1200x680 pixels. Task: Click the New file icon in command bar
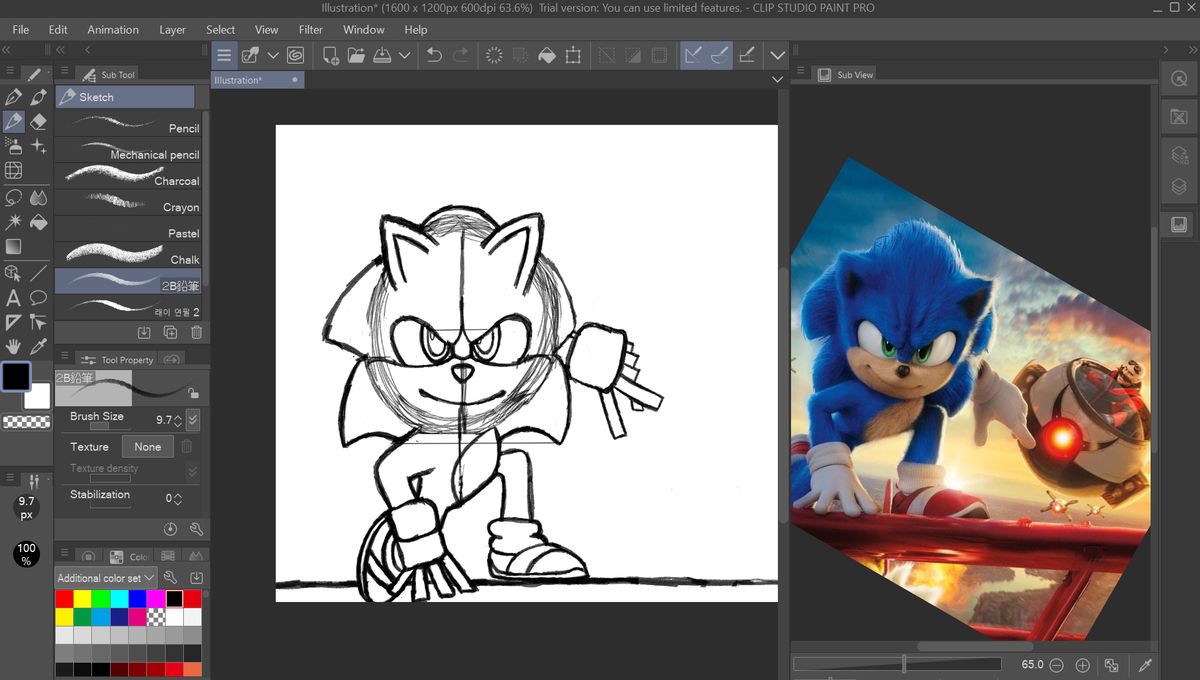click(x=331, y=55)
